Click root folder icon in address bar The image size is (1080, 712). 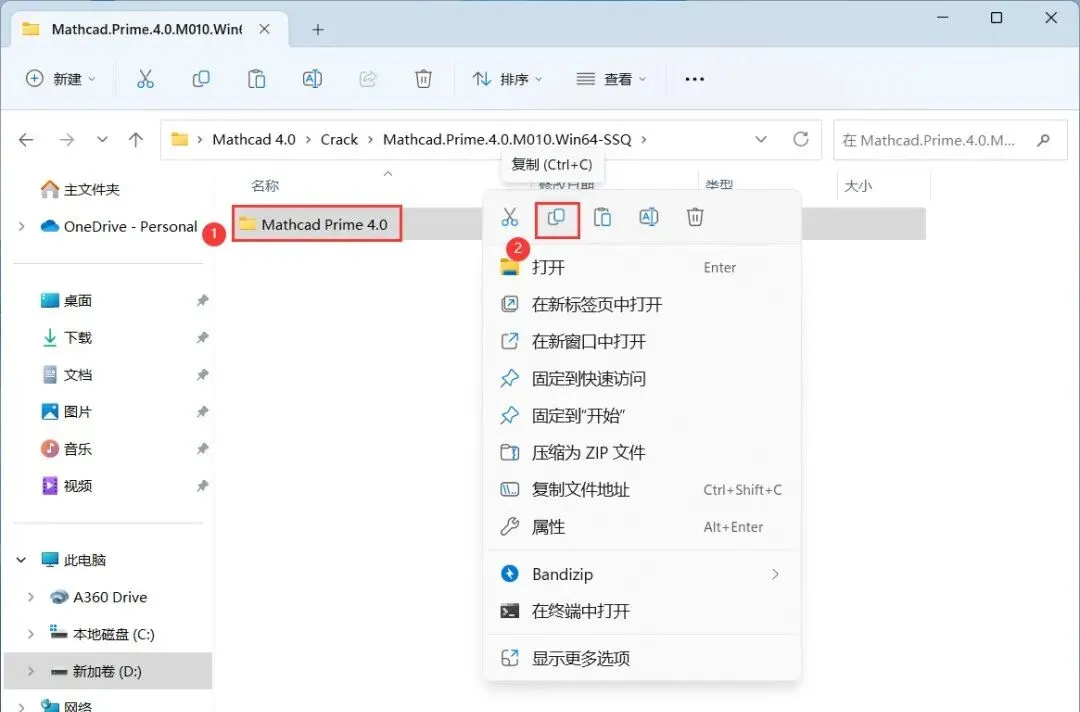180,139
